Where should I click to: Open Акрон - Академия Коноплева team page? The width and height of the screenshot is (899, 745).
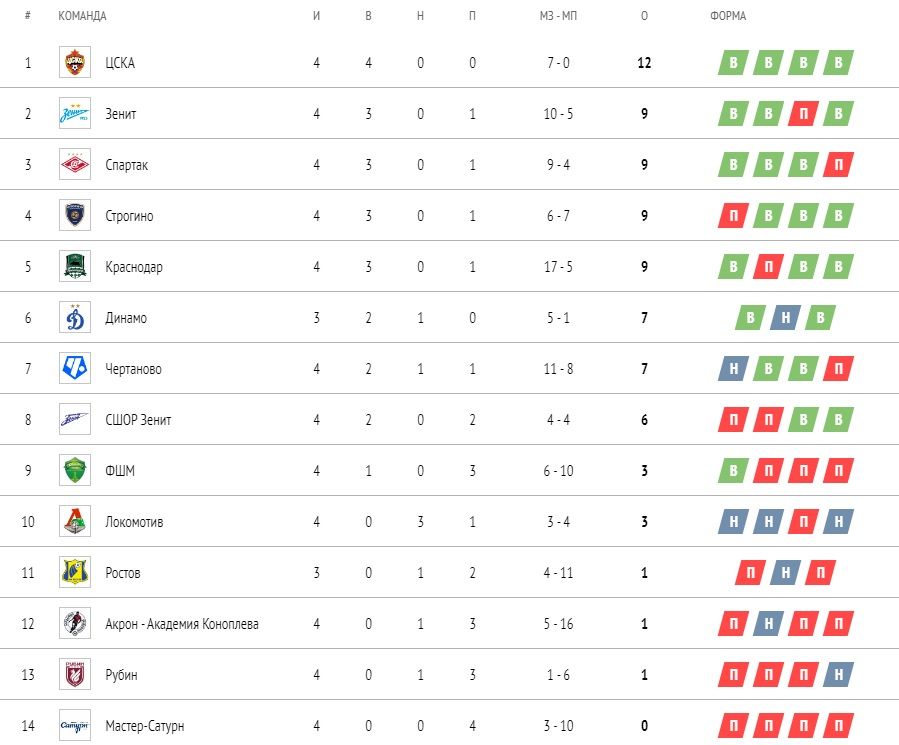coord(182,624)
